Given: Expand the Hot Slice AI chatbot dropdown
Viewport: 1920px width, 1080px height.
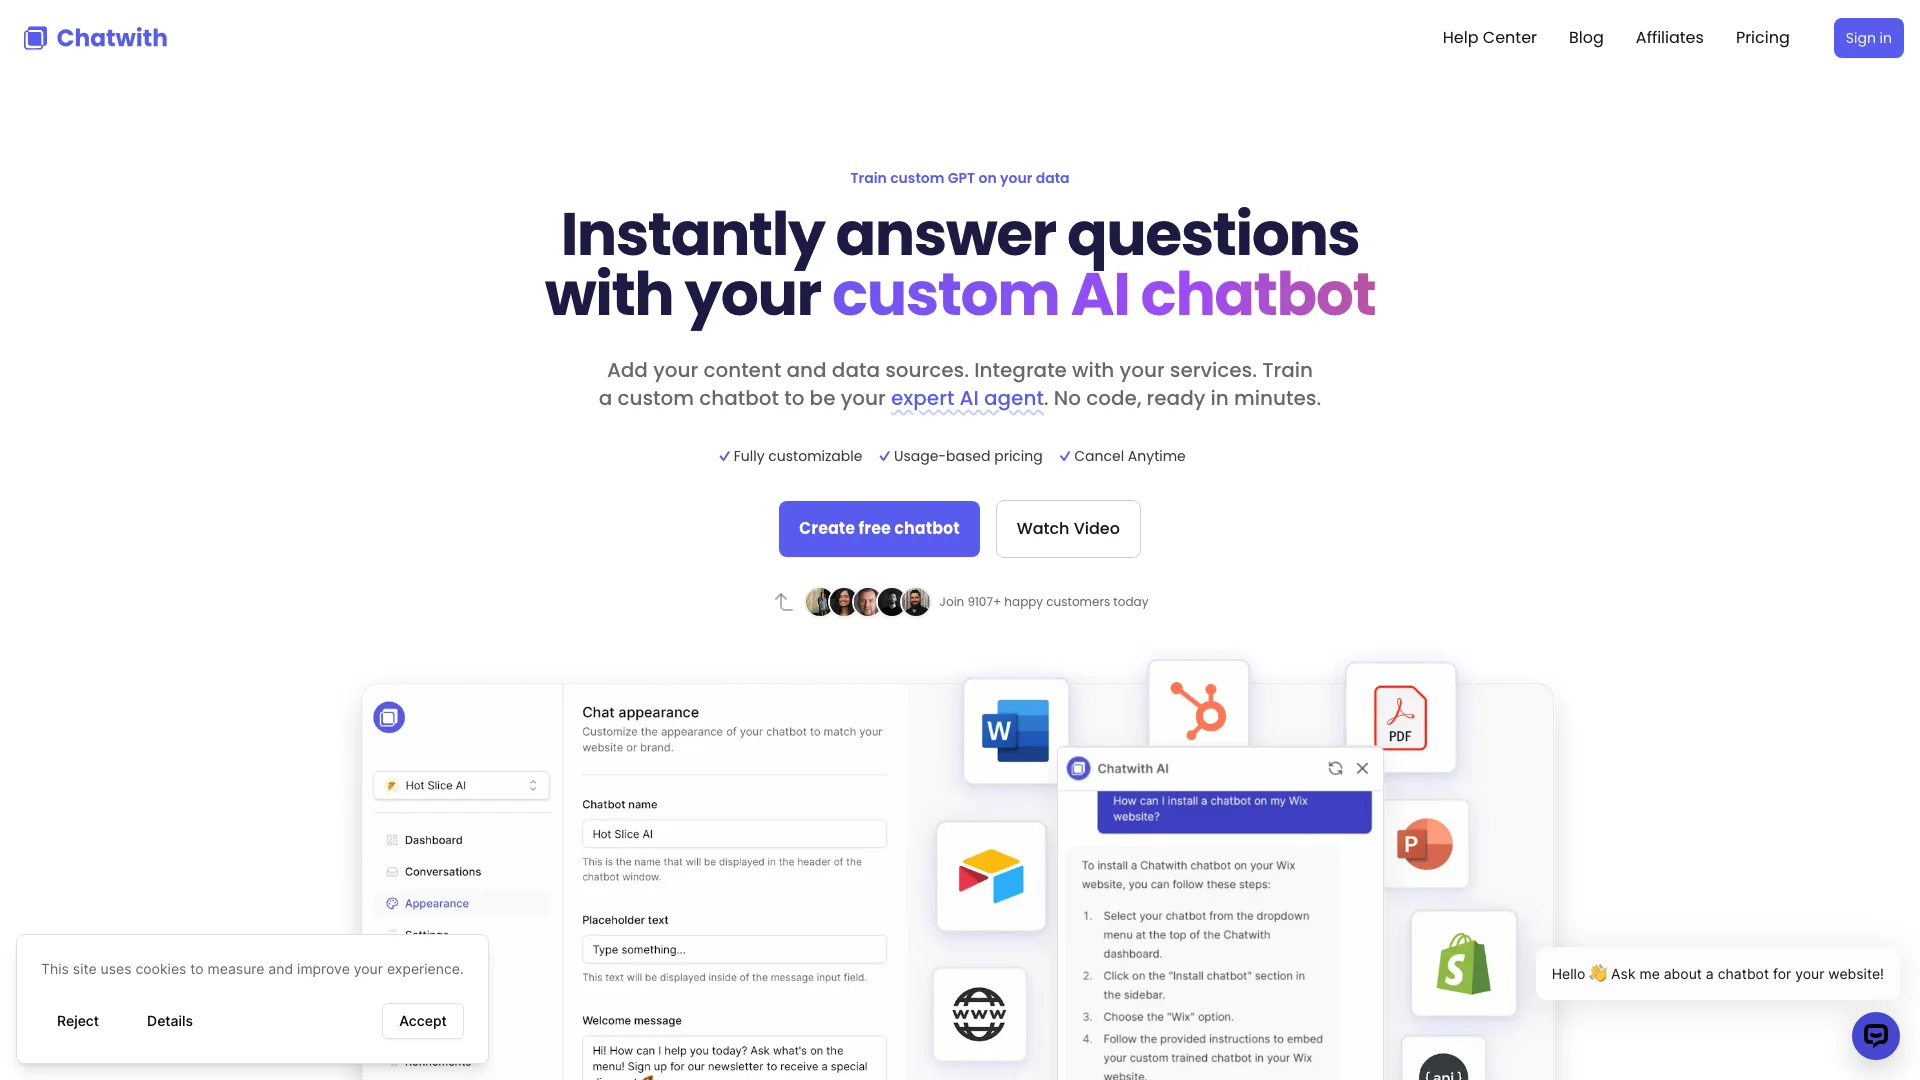Looking at the screenshot, I should coord(533,785).
